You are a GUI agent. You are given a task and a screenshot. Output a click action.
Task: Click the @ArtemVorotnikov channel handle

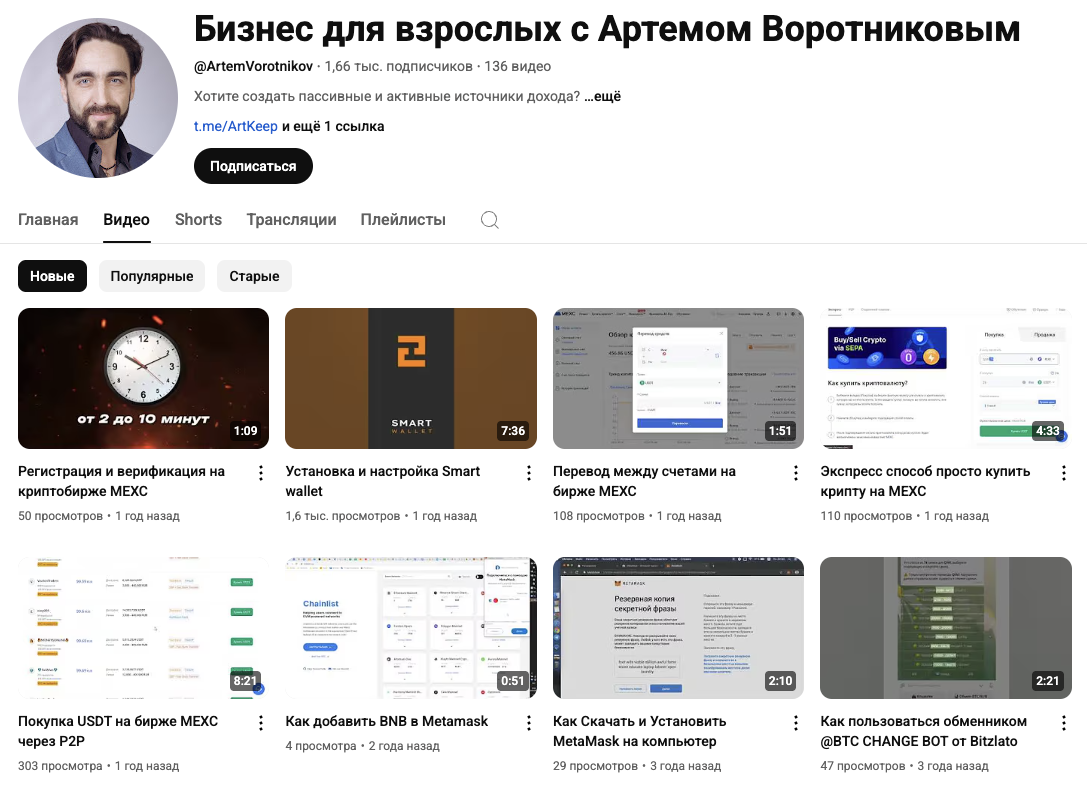click(253, 67)
